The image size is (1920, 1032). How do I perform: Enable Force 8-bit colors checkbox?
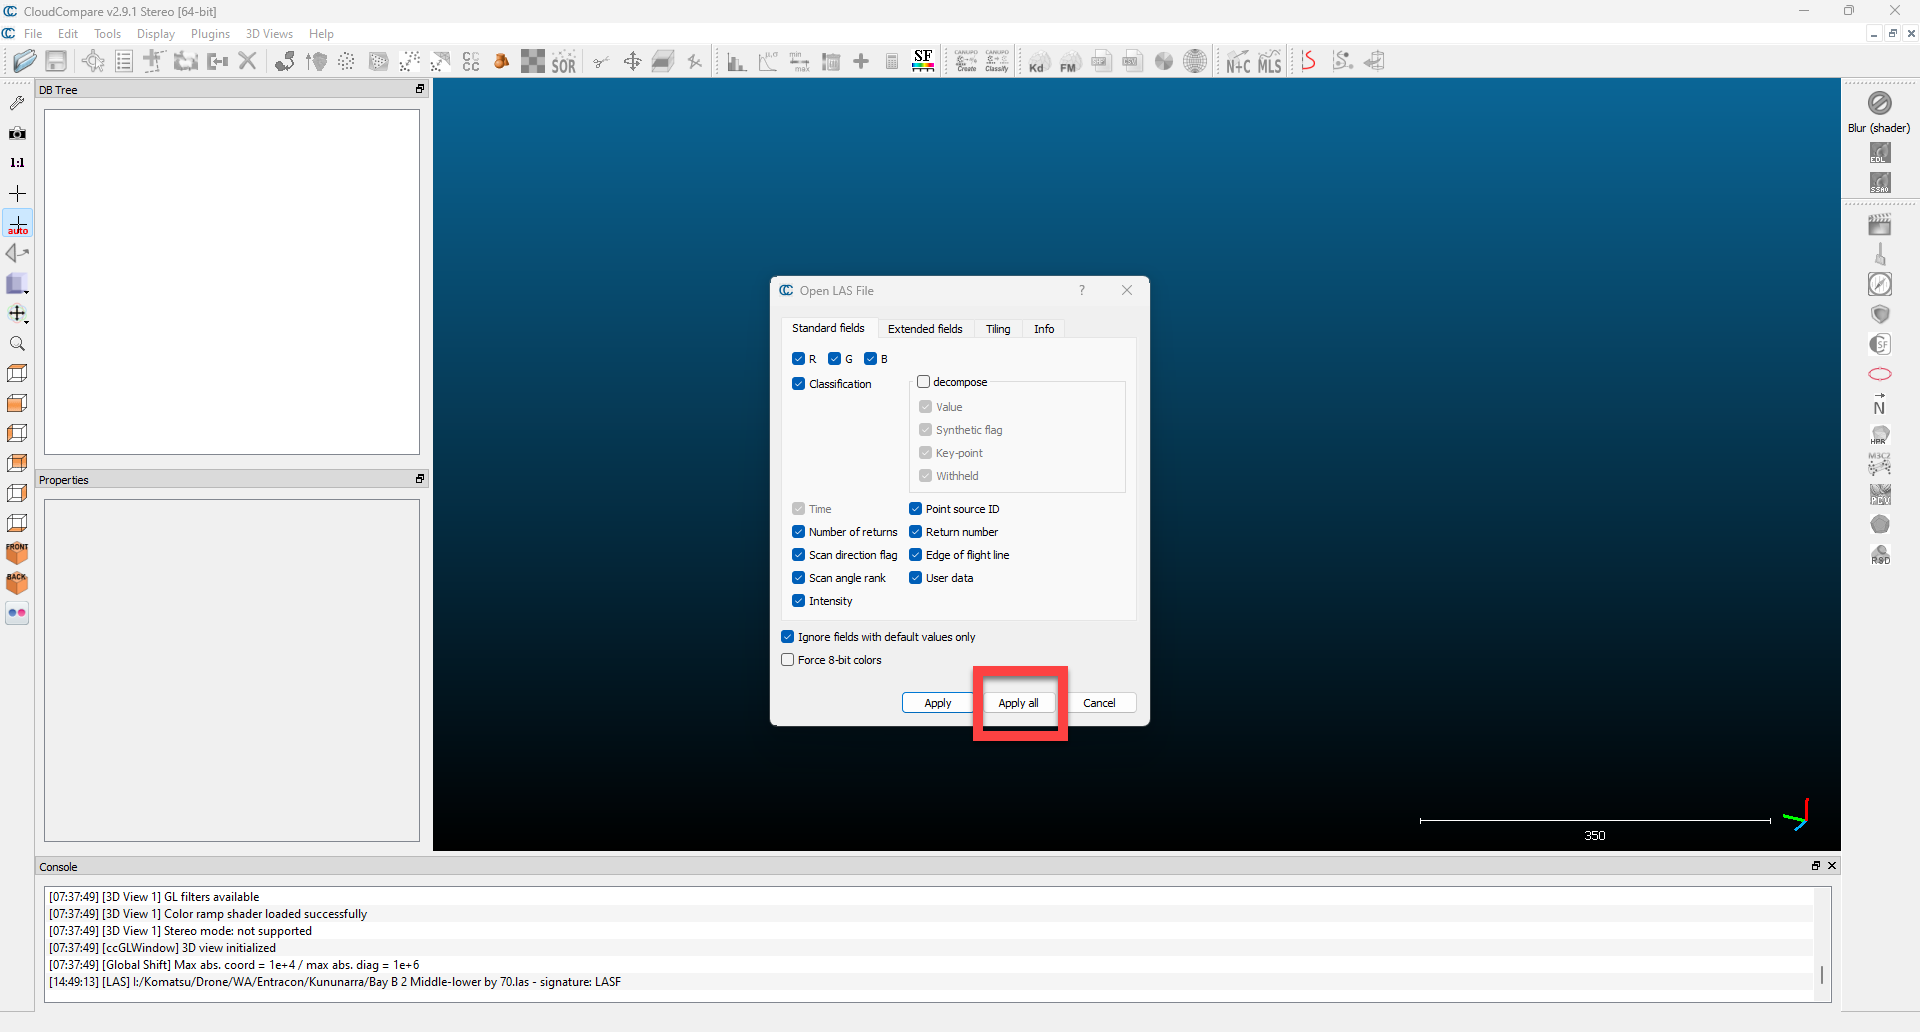click(787, 660)
